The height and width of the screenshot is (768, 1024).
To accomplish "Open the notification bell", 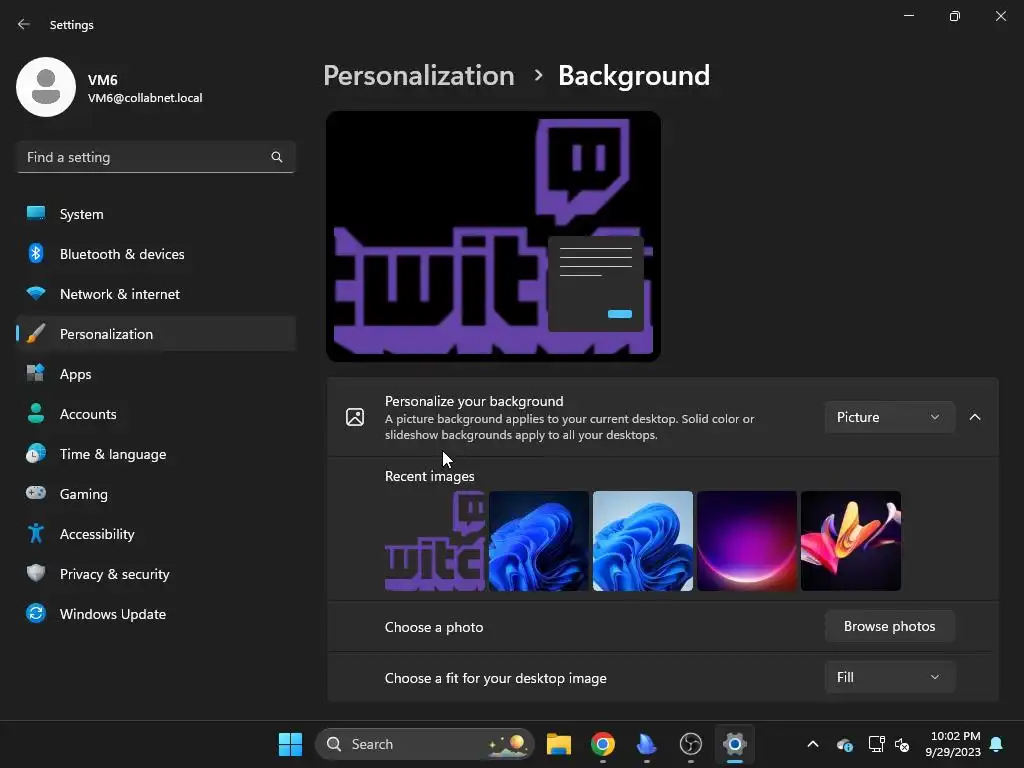I will [997, 744].
